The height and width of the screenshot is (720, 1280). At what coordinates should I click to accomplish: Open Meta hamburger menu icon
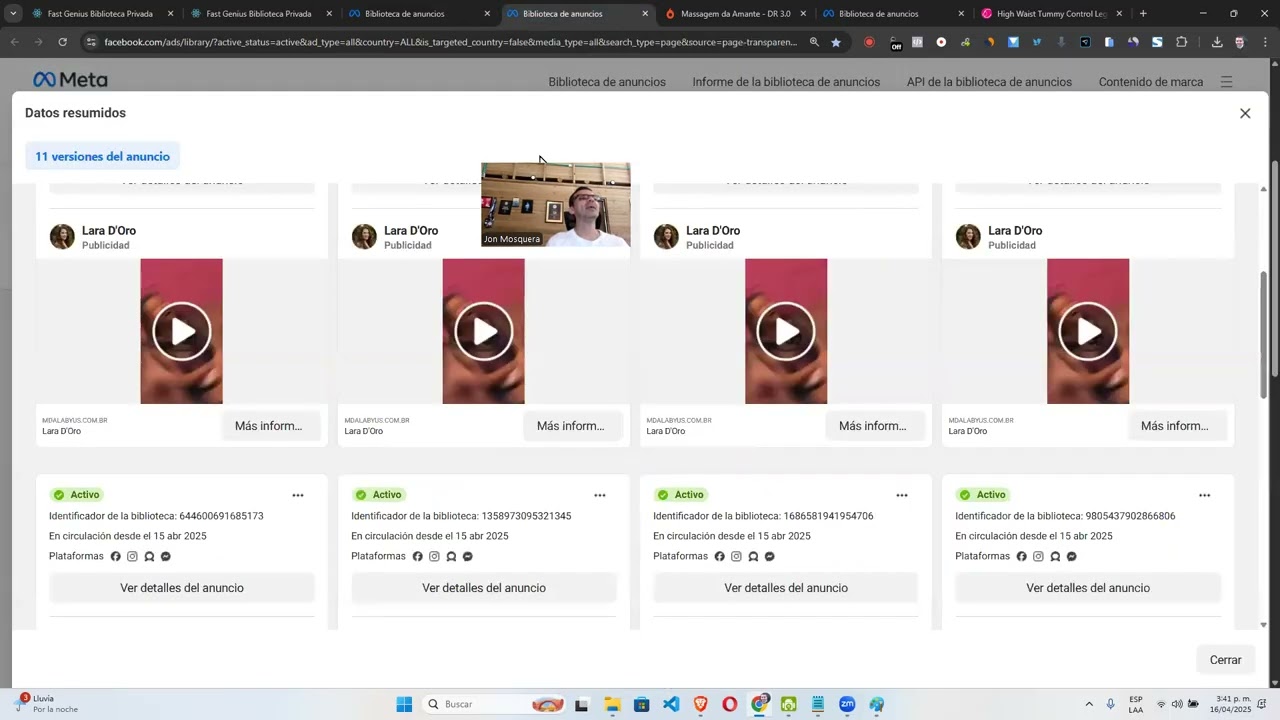1227,82
